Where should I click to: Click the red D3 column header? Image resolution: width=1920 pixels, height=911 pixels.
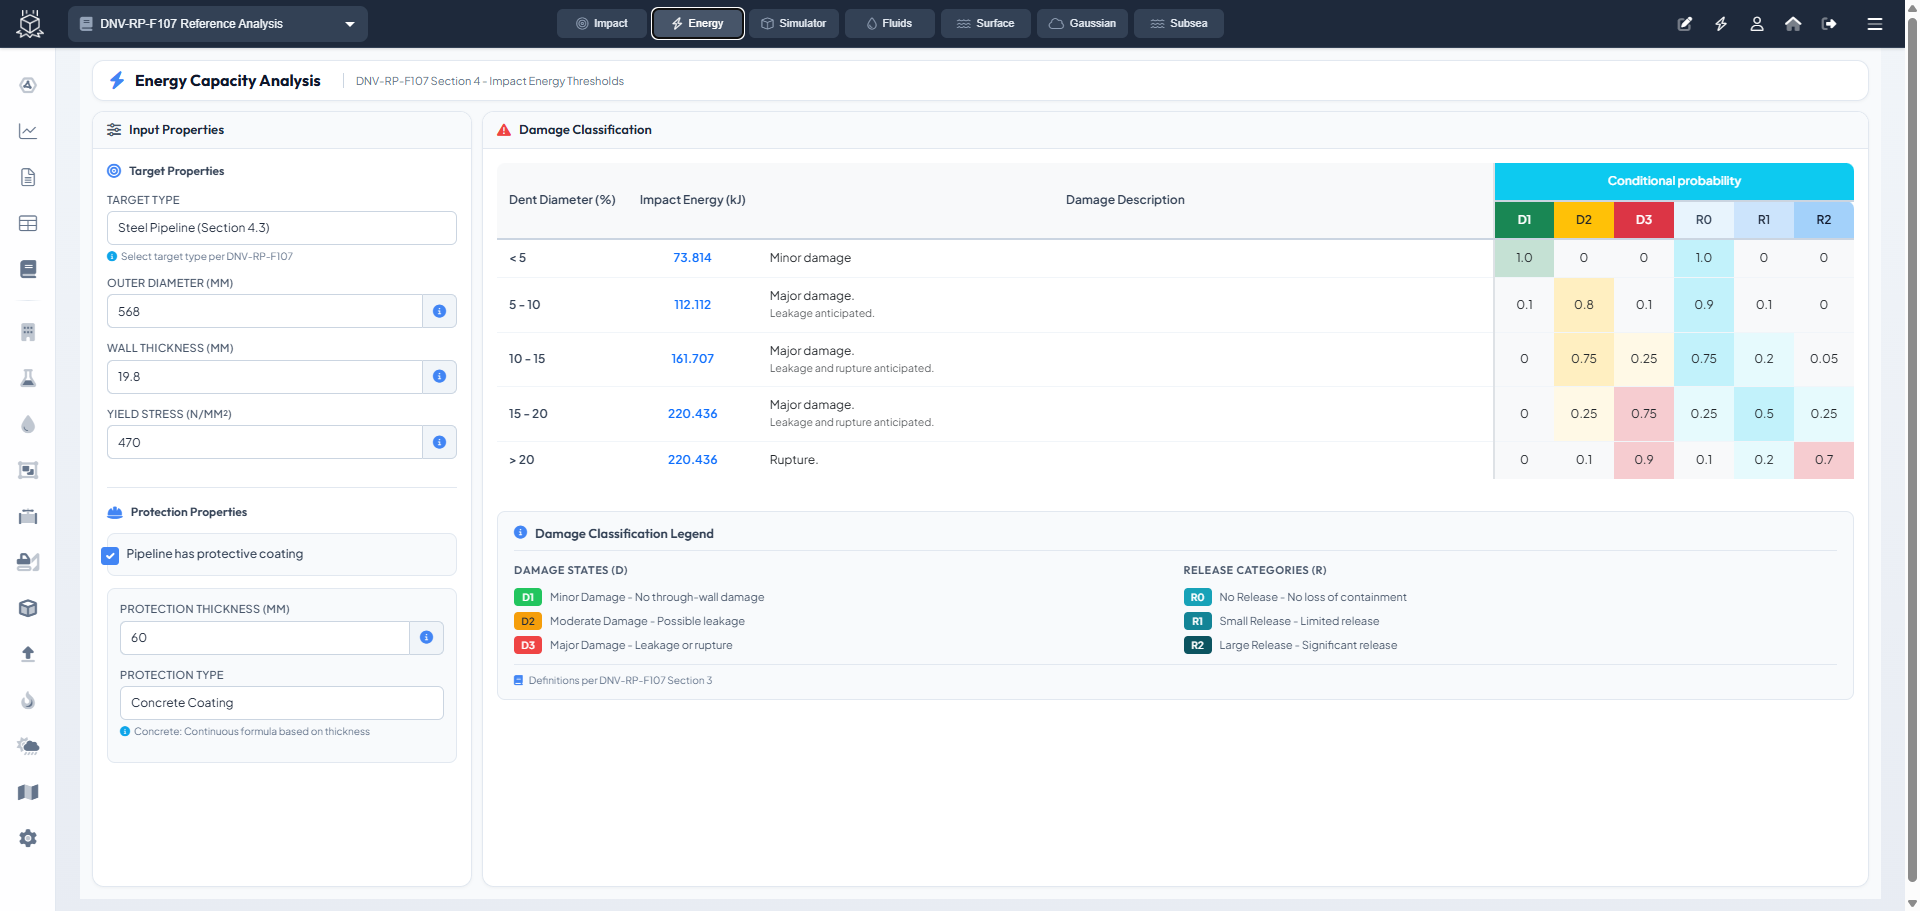click(x=1643, y=220)
